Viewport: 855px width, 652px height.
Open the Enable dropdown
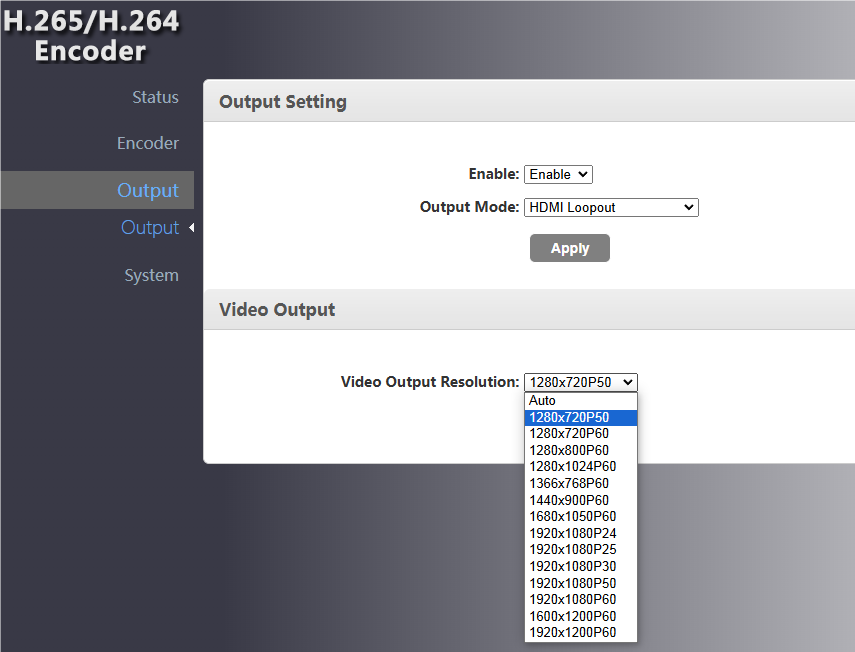click(x=558, y=174)
